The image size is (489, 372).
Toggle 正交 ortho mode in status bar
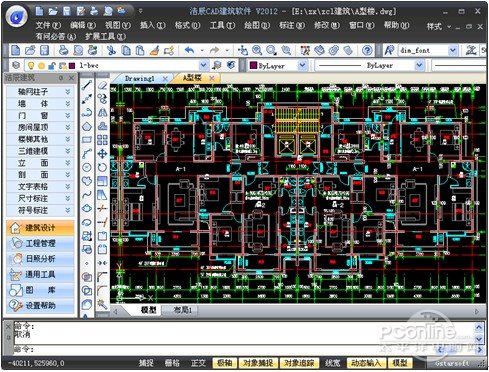pyautogui.click(x=198, y=363)
